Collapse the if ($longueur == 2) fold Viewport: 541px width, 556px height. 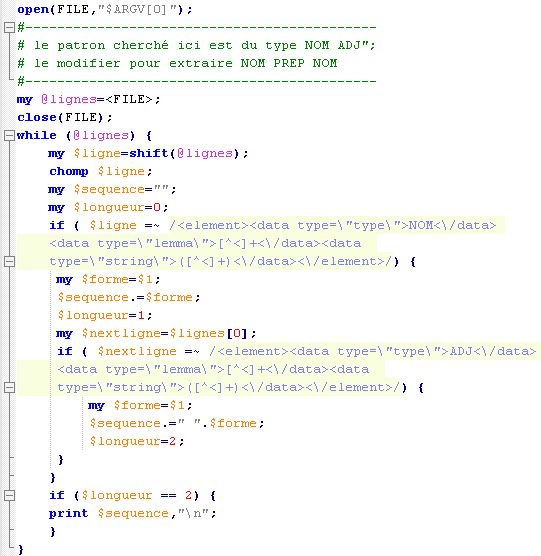tap(9, 495)
